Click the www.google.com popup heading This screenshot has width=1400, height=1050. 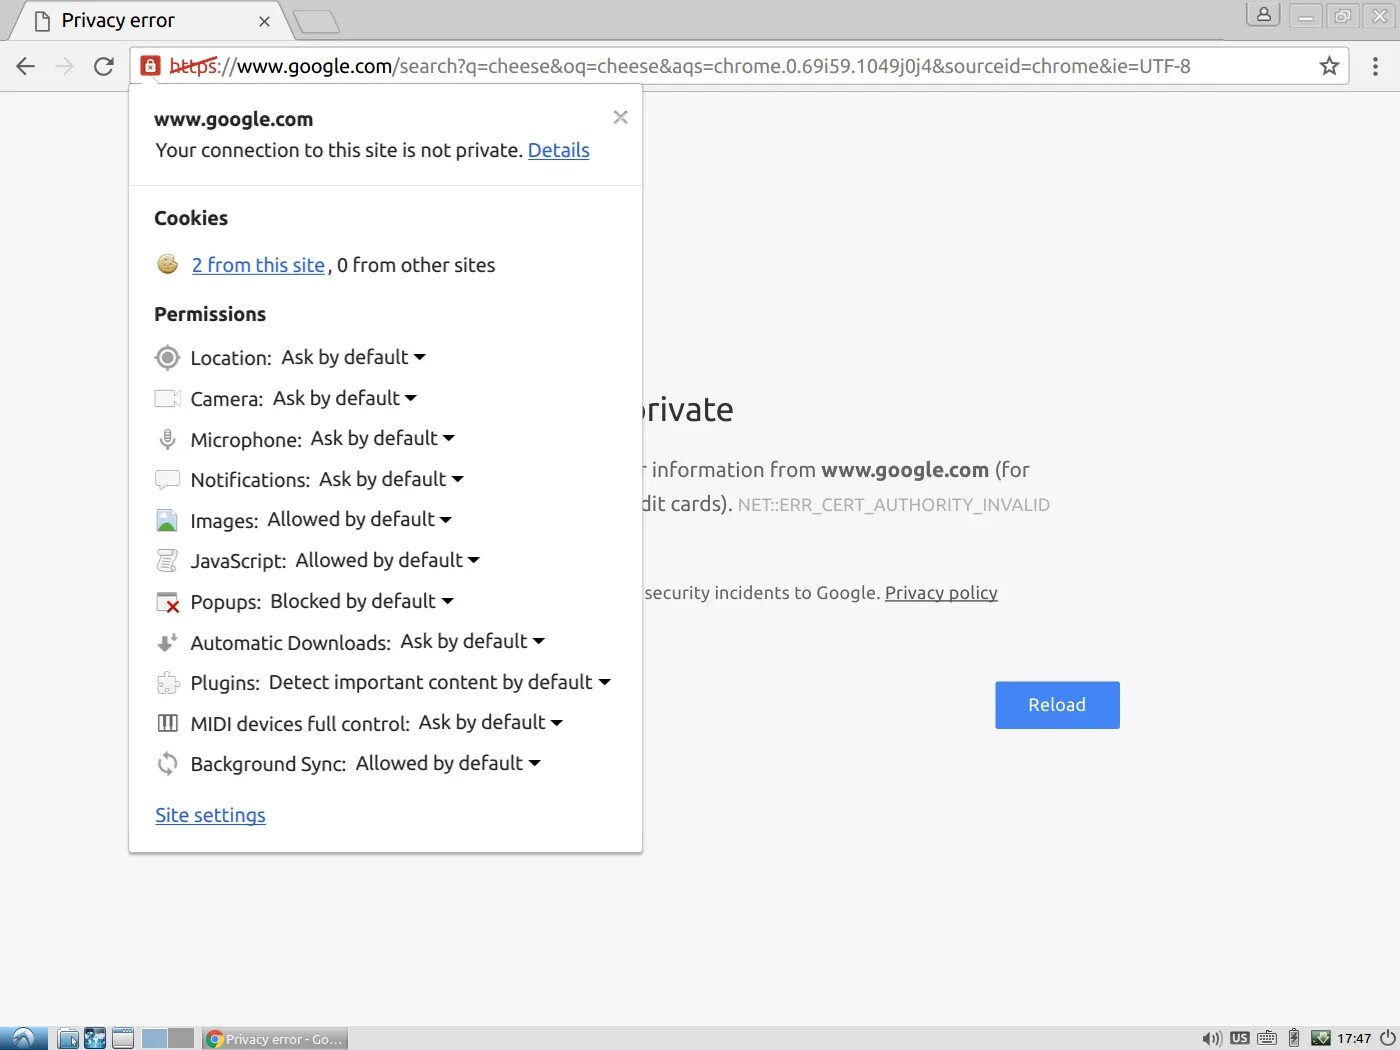233,119
